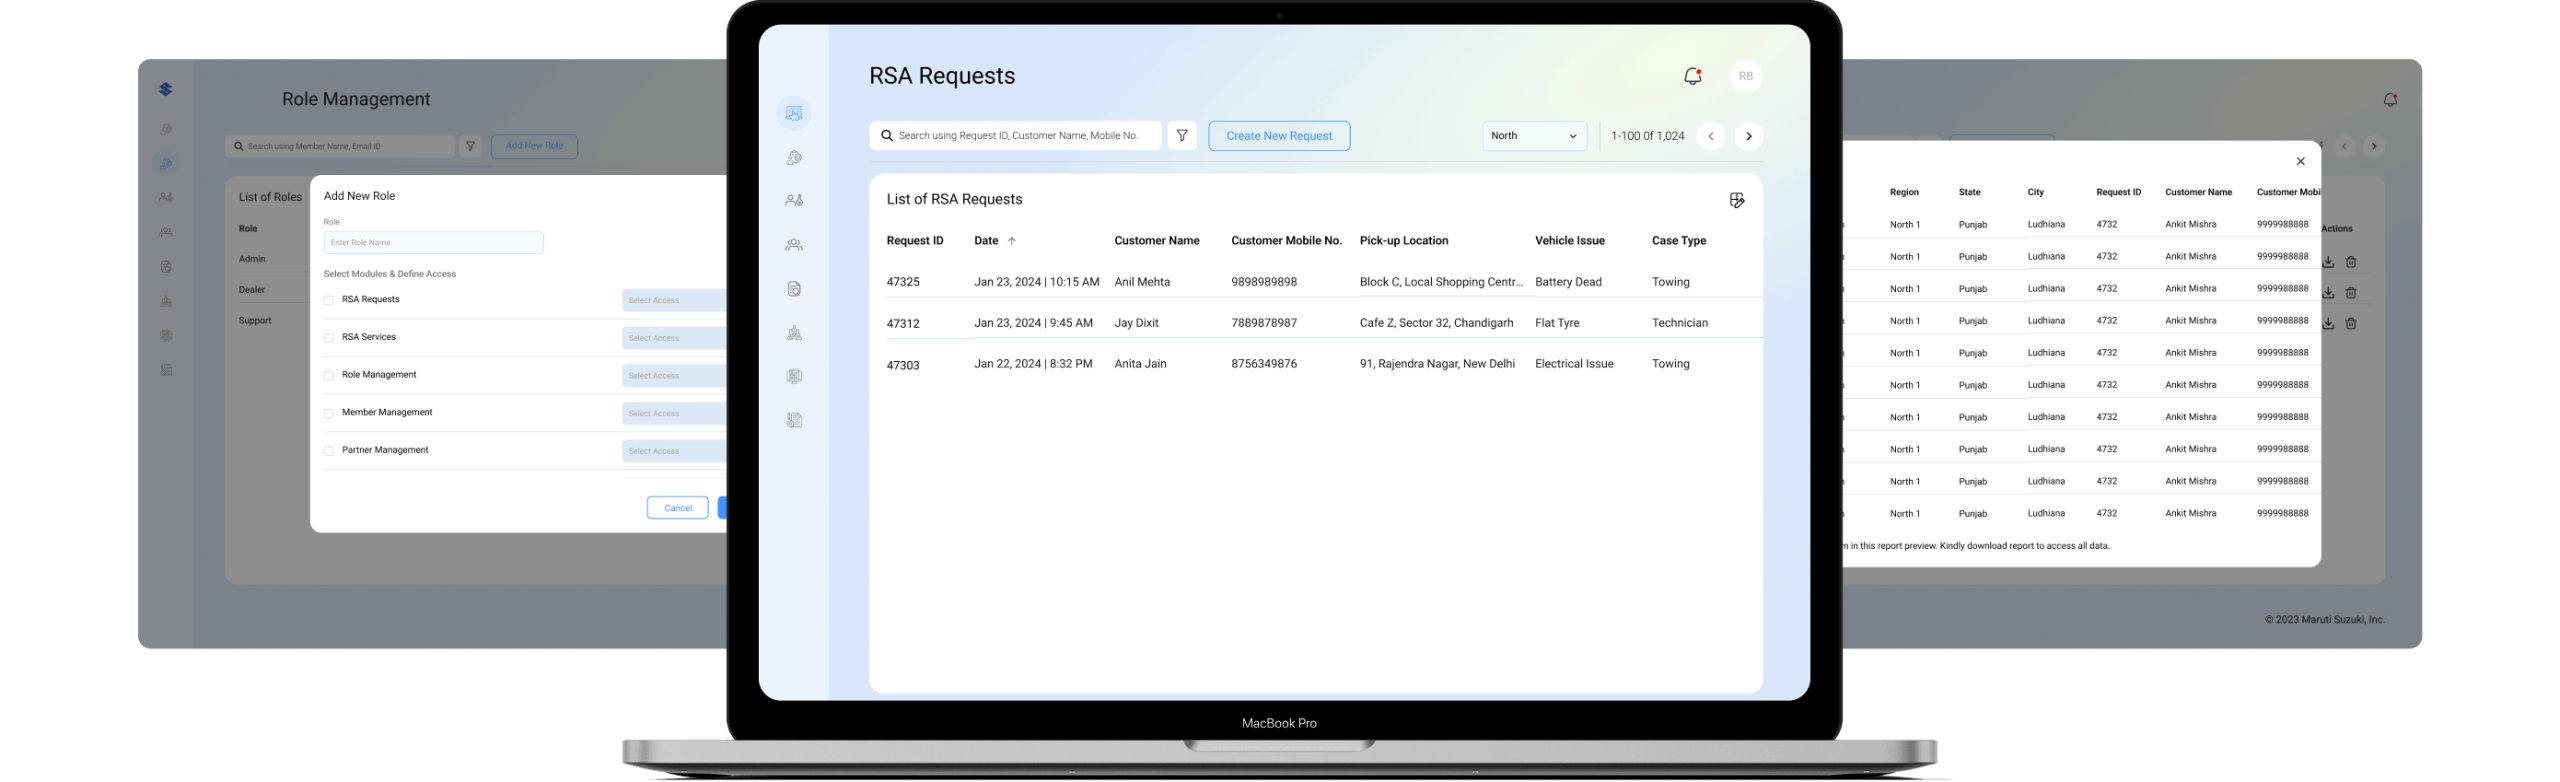Check the RSA Requests module checkbox

click(329, 300)
